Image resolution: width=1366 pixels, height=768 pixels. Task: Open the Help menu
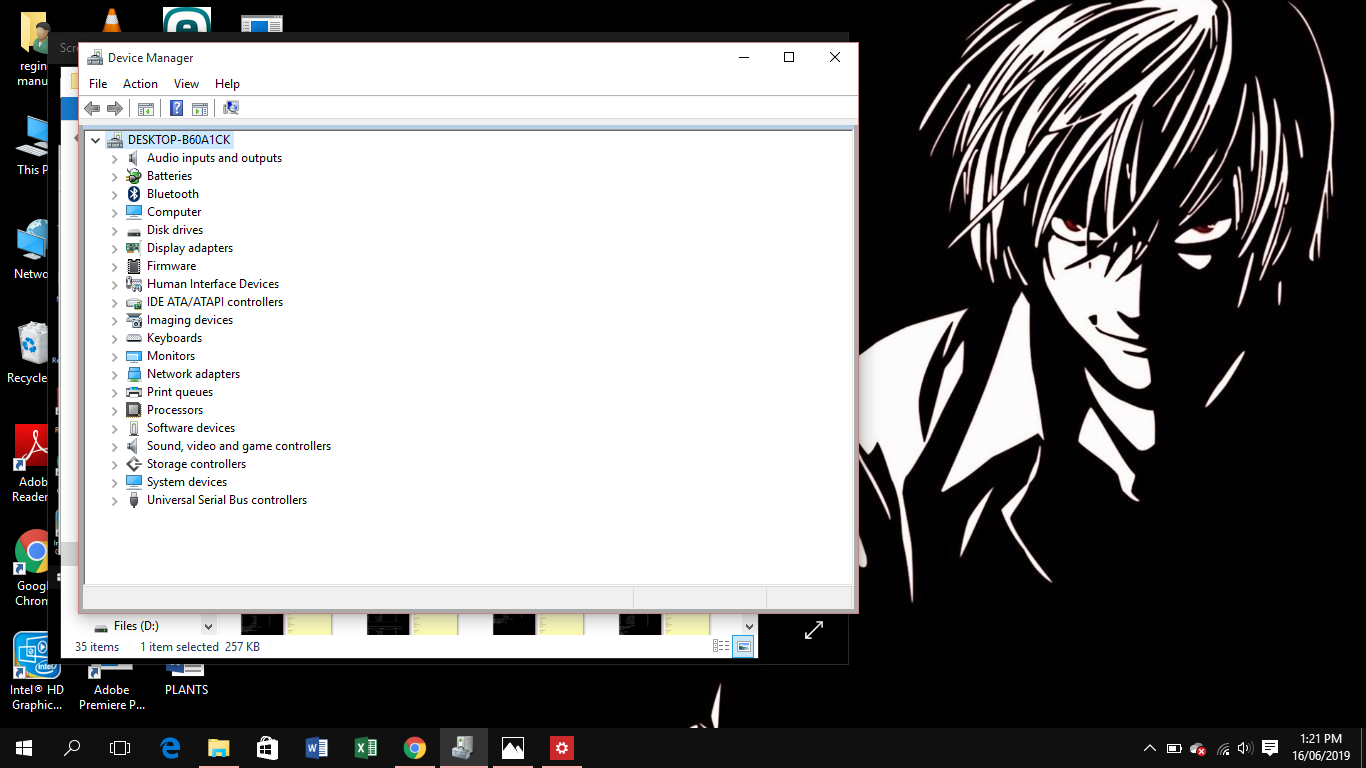click(227, 84)
